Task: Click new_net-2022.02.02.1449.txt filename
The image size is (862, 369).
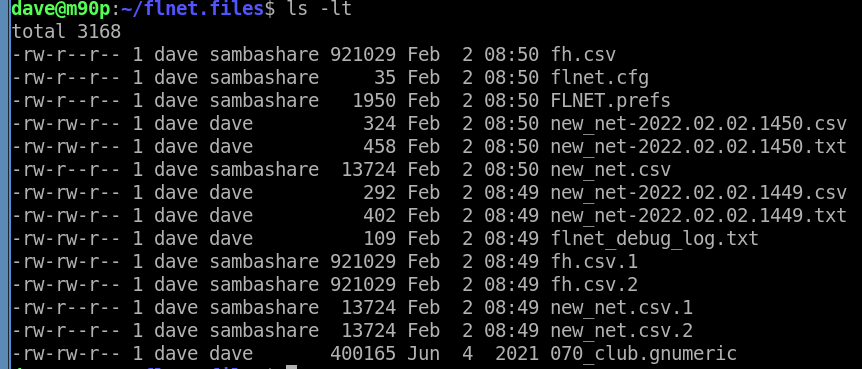Action: point(698,216)
